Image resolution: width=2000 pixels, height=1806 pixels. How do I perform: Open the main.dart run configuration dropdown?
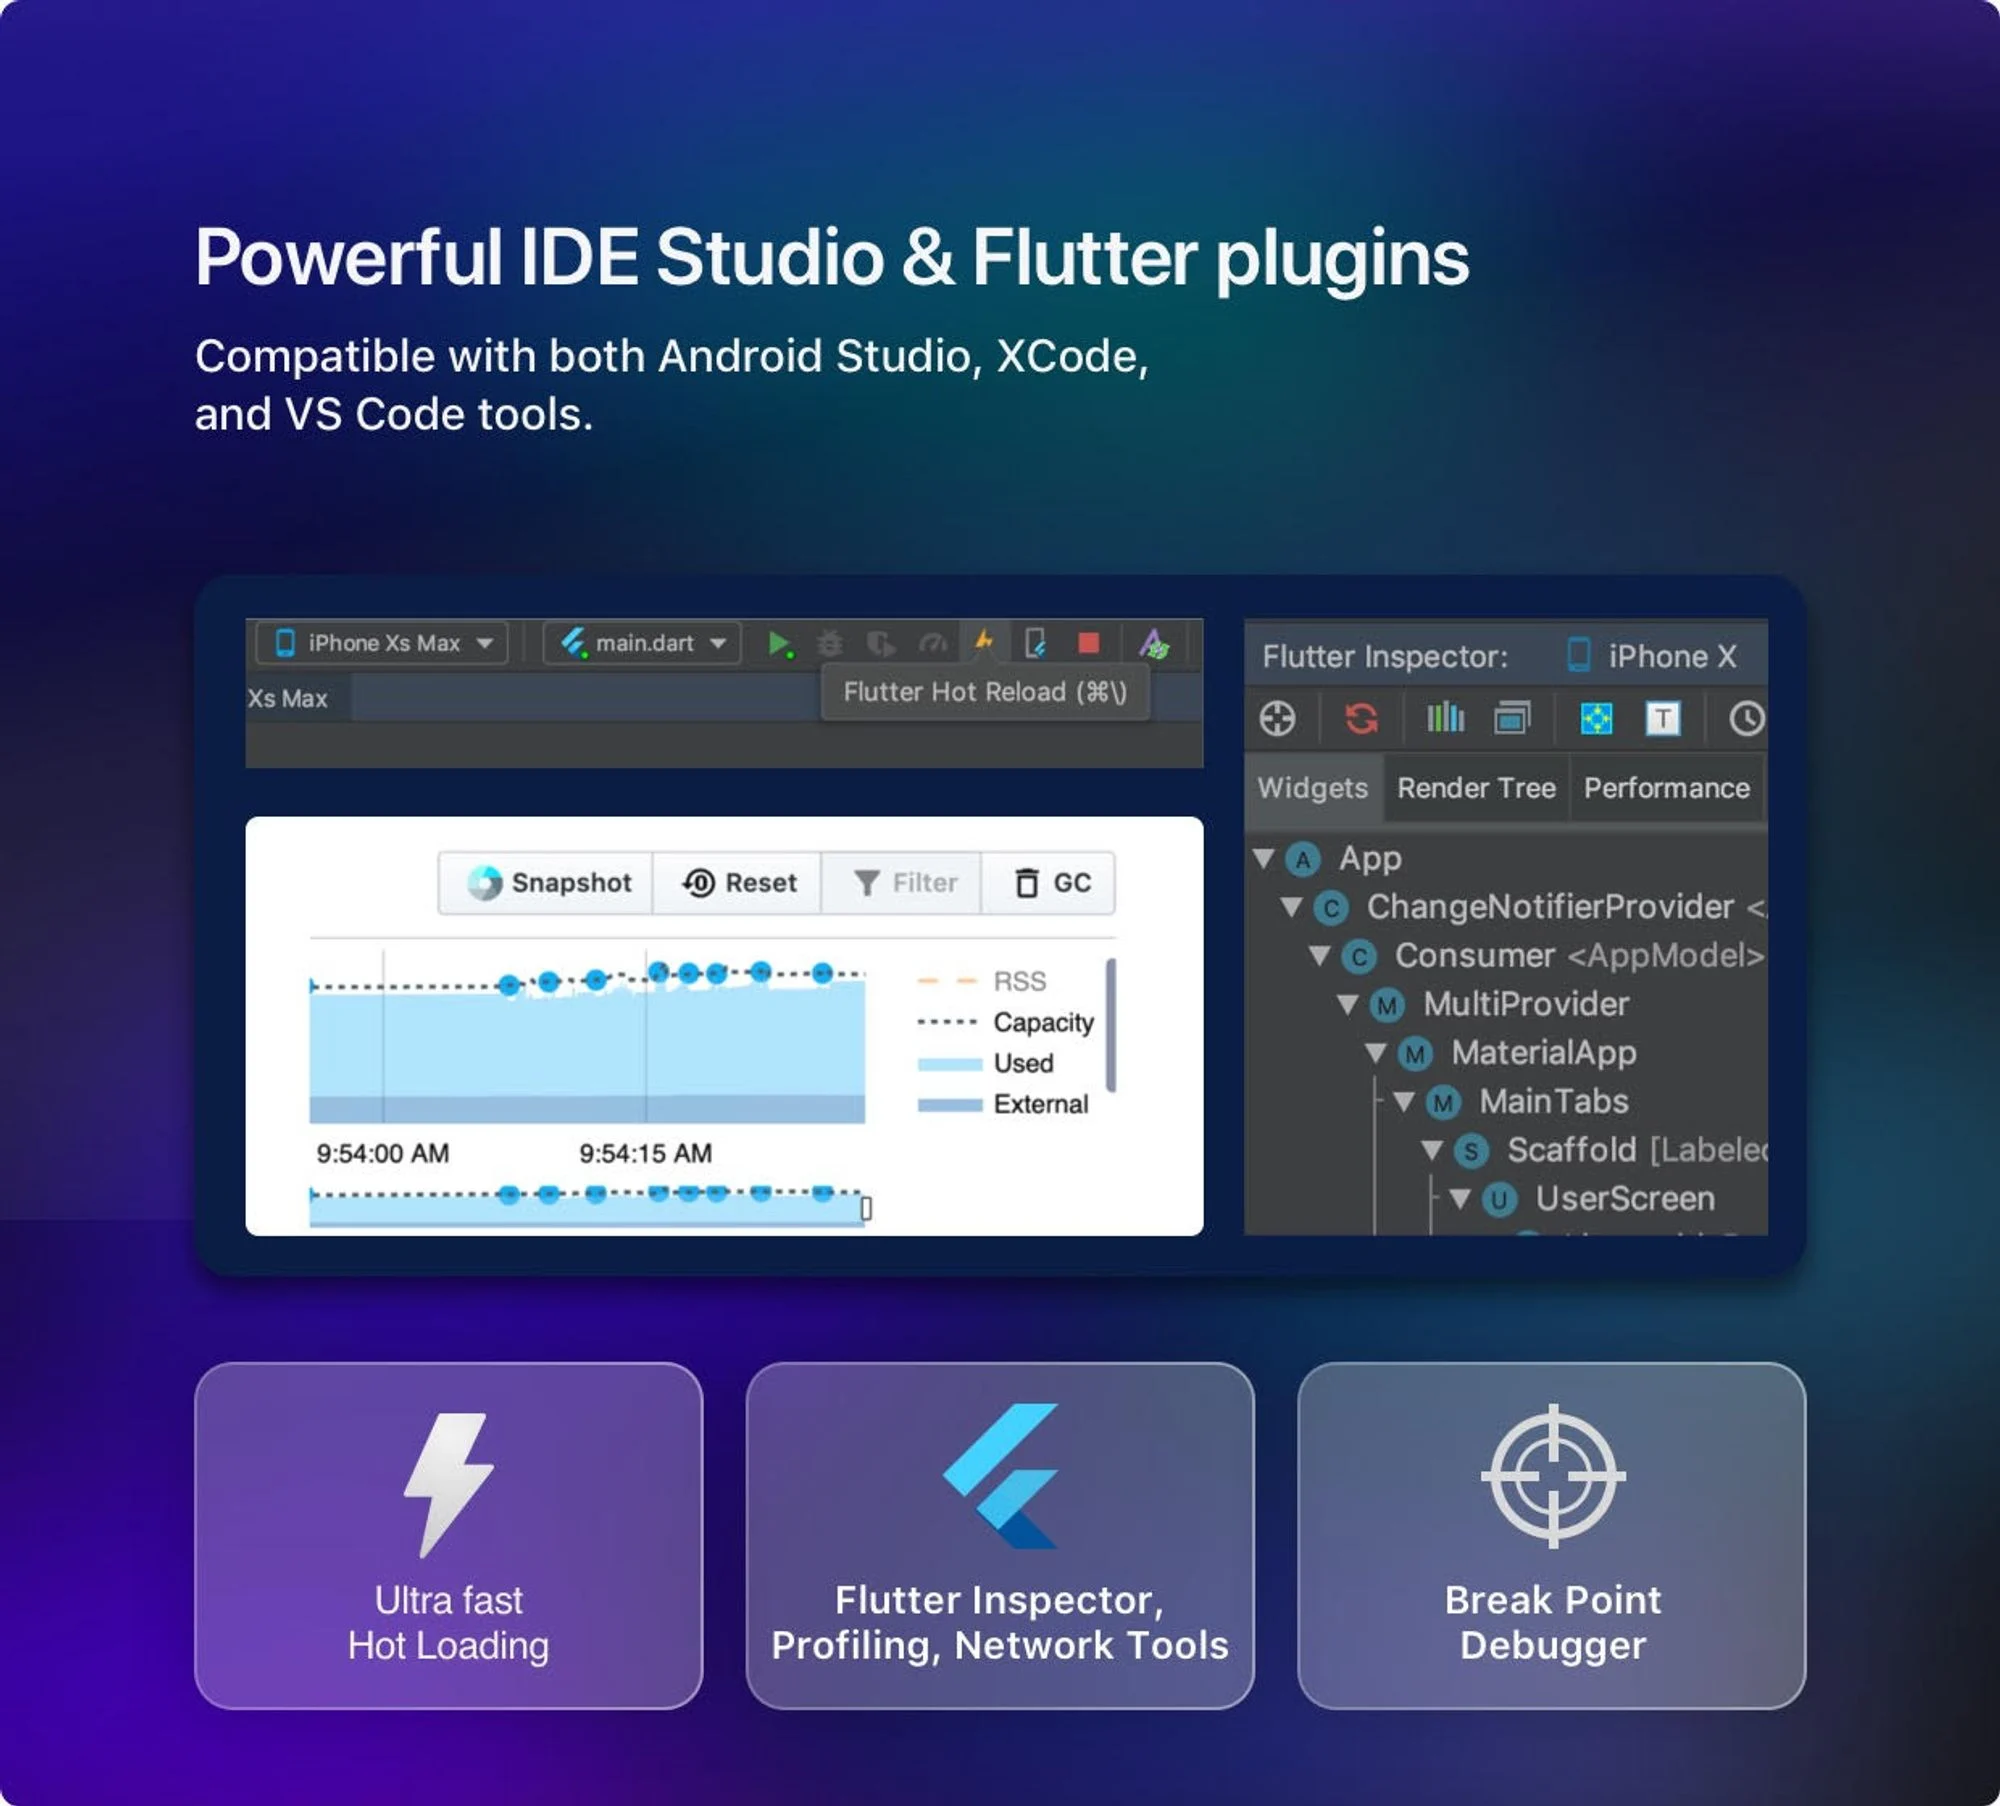pyautogui.click(x=642, y=643)
